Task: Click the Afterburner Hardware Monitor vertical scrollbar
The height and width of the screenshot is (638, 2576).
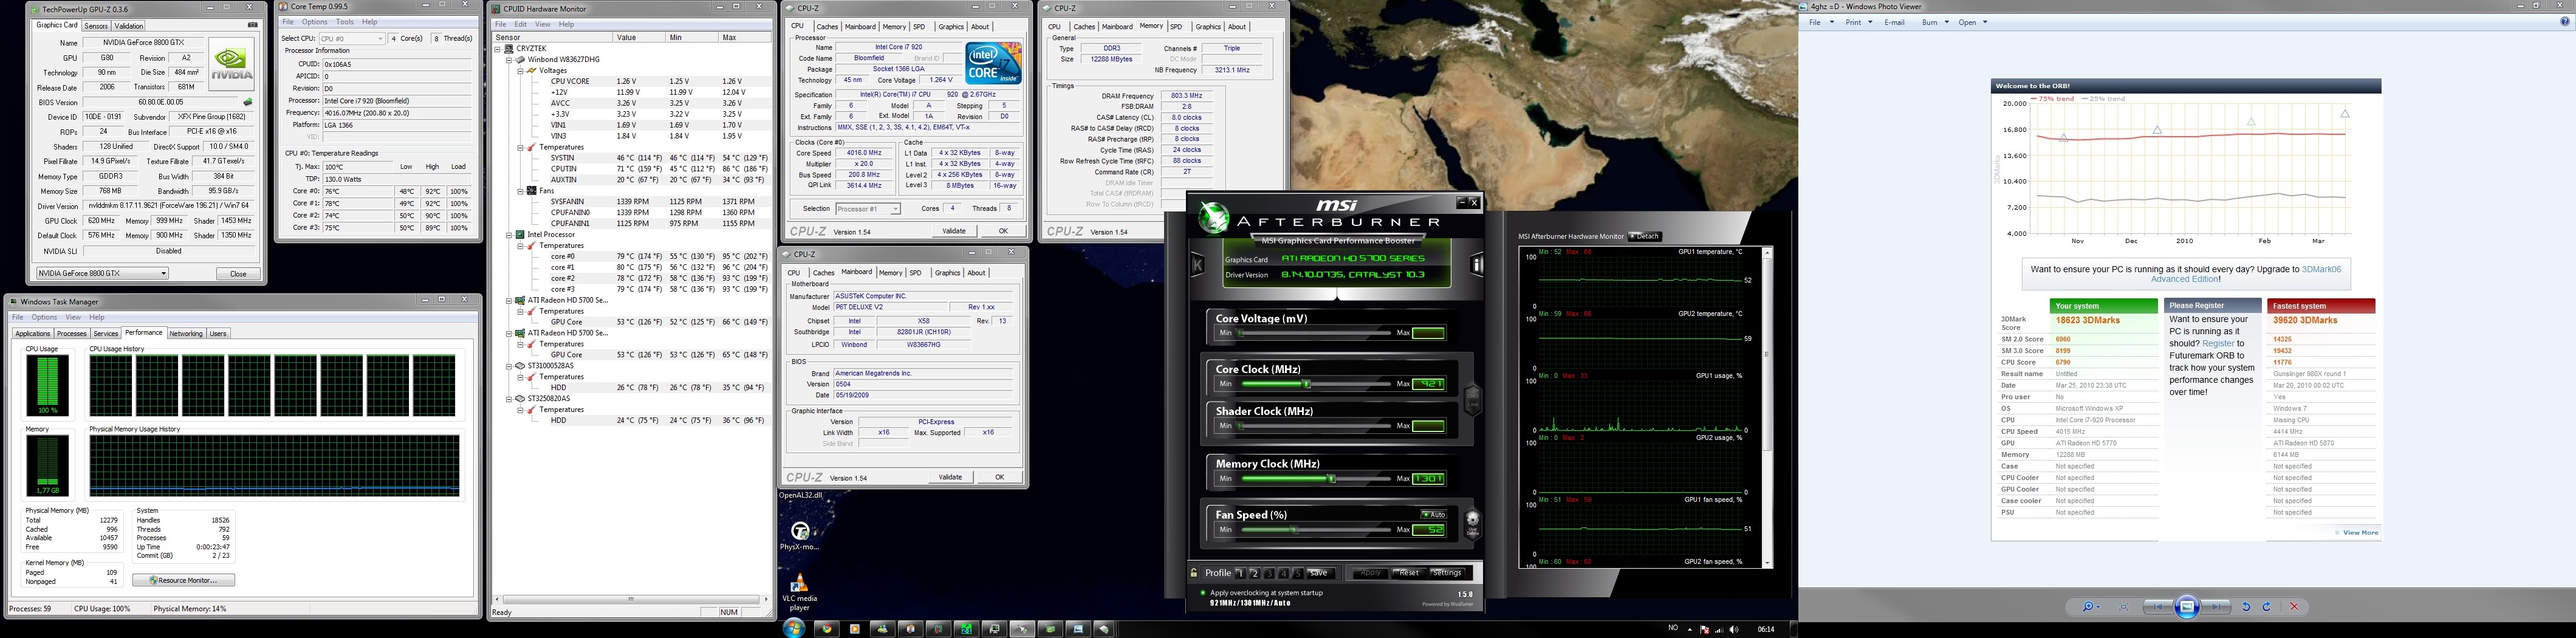Action: [x=1767, y=406]
